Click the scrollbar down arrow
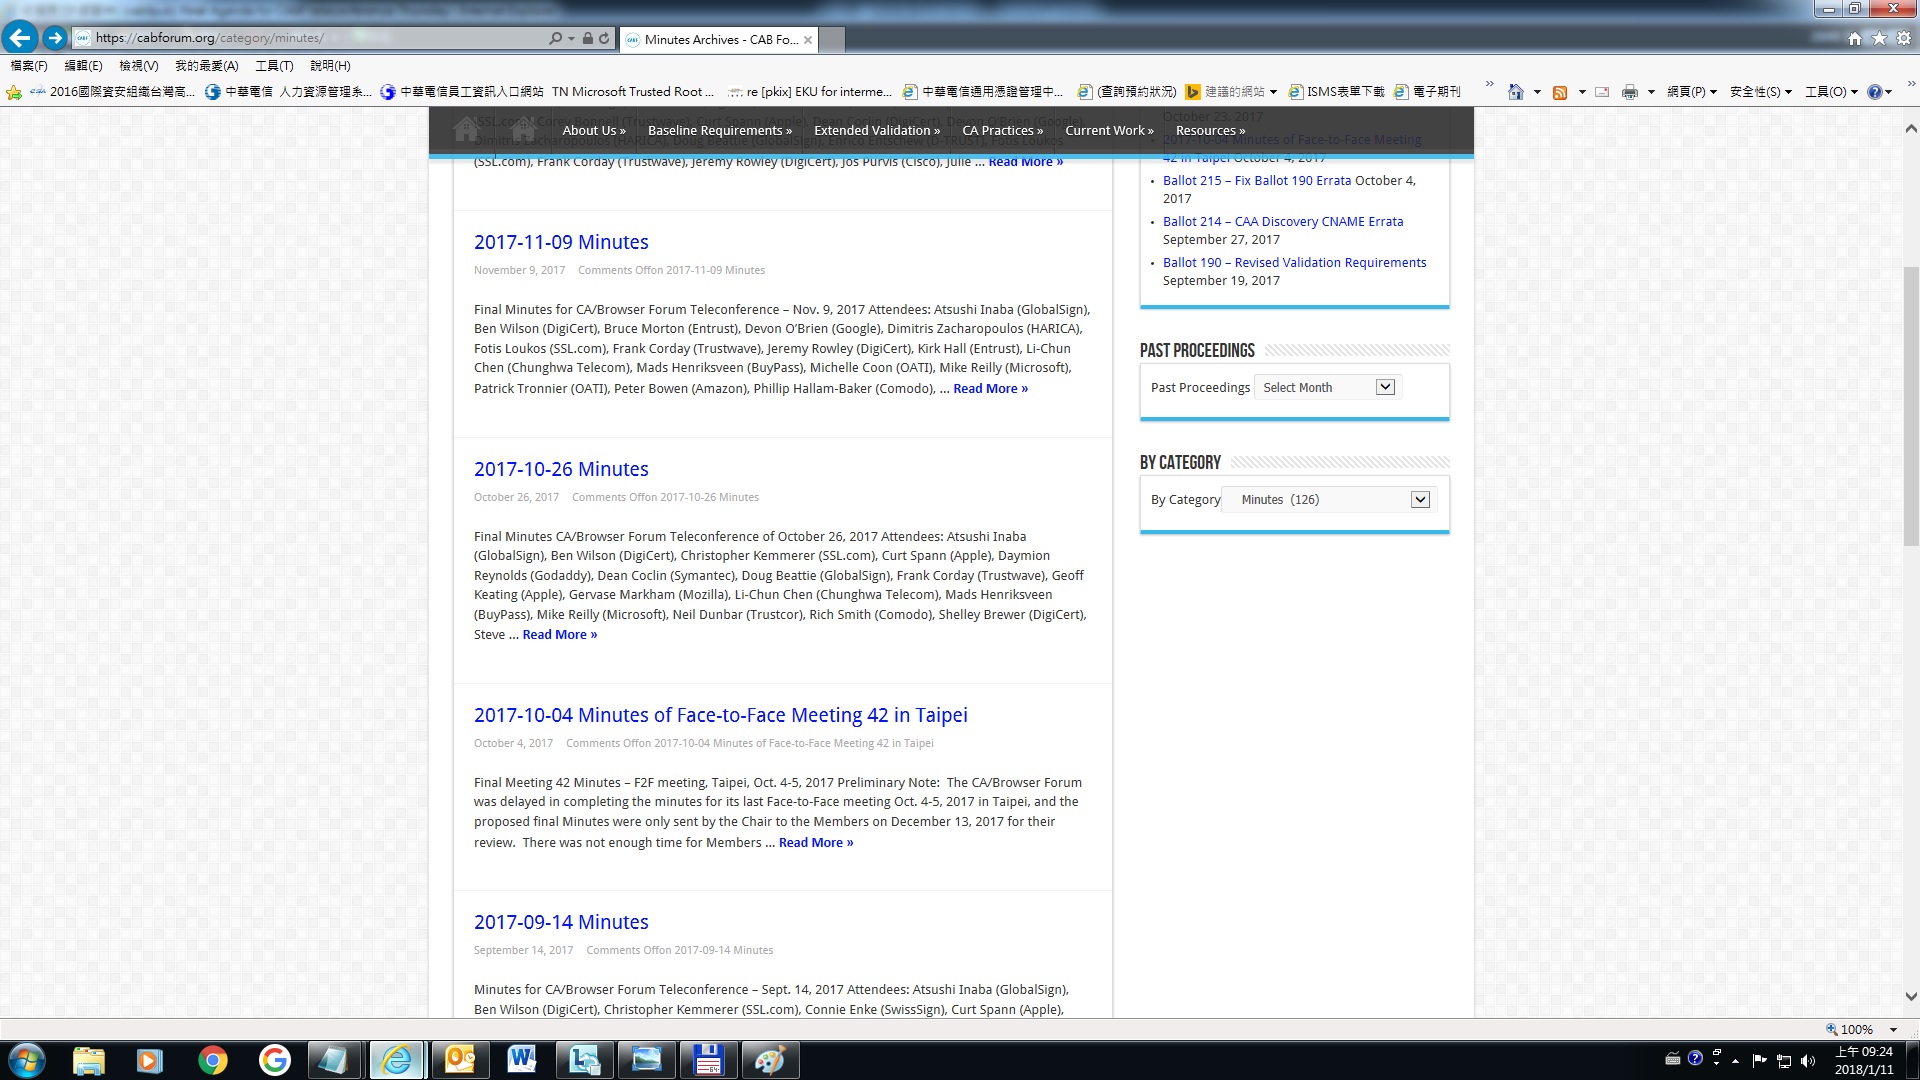 click(1911, 996)
